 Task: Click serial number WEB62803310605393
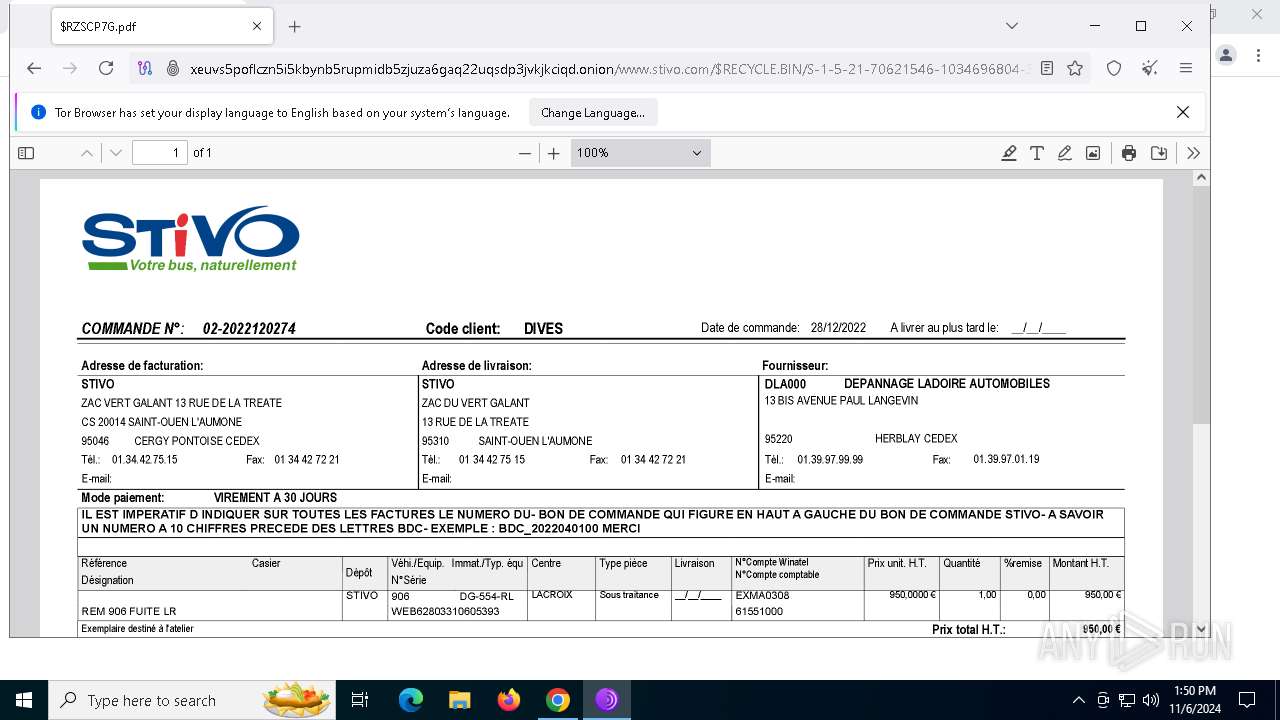[445, 611]
